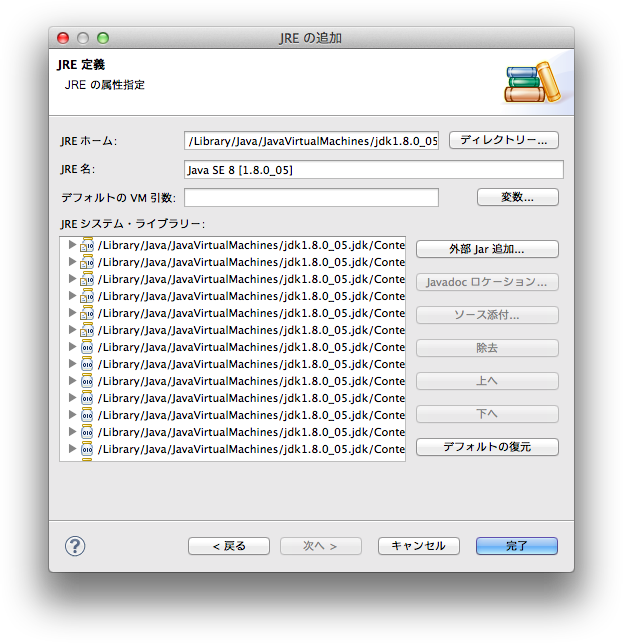This screenshot has height=643, width=623.
Task: Select the tenth library path row in the list
Action: (233, 398)
